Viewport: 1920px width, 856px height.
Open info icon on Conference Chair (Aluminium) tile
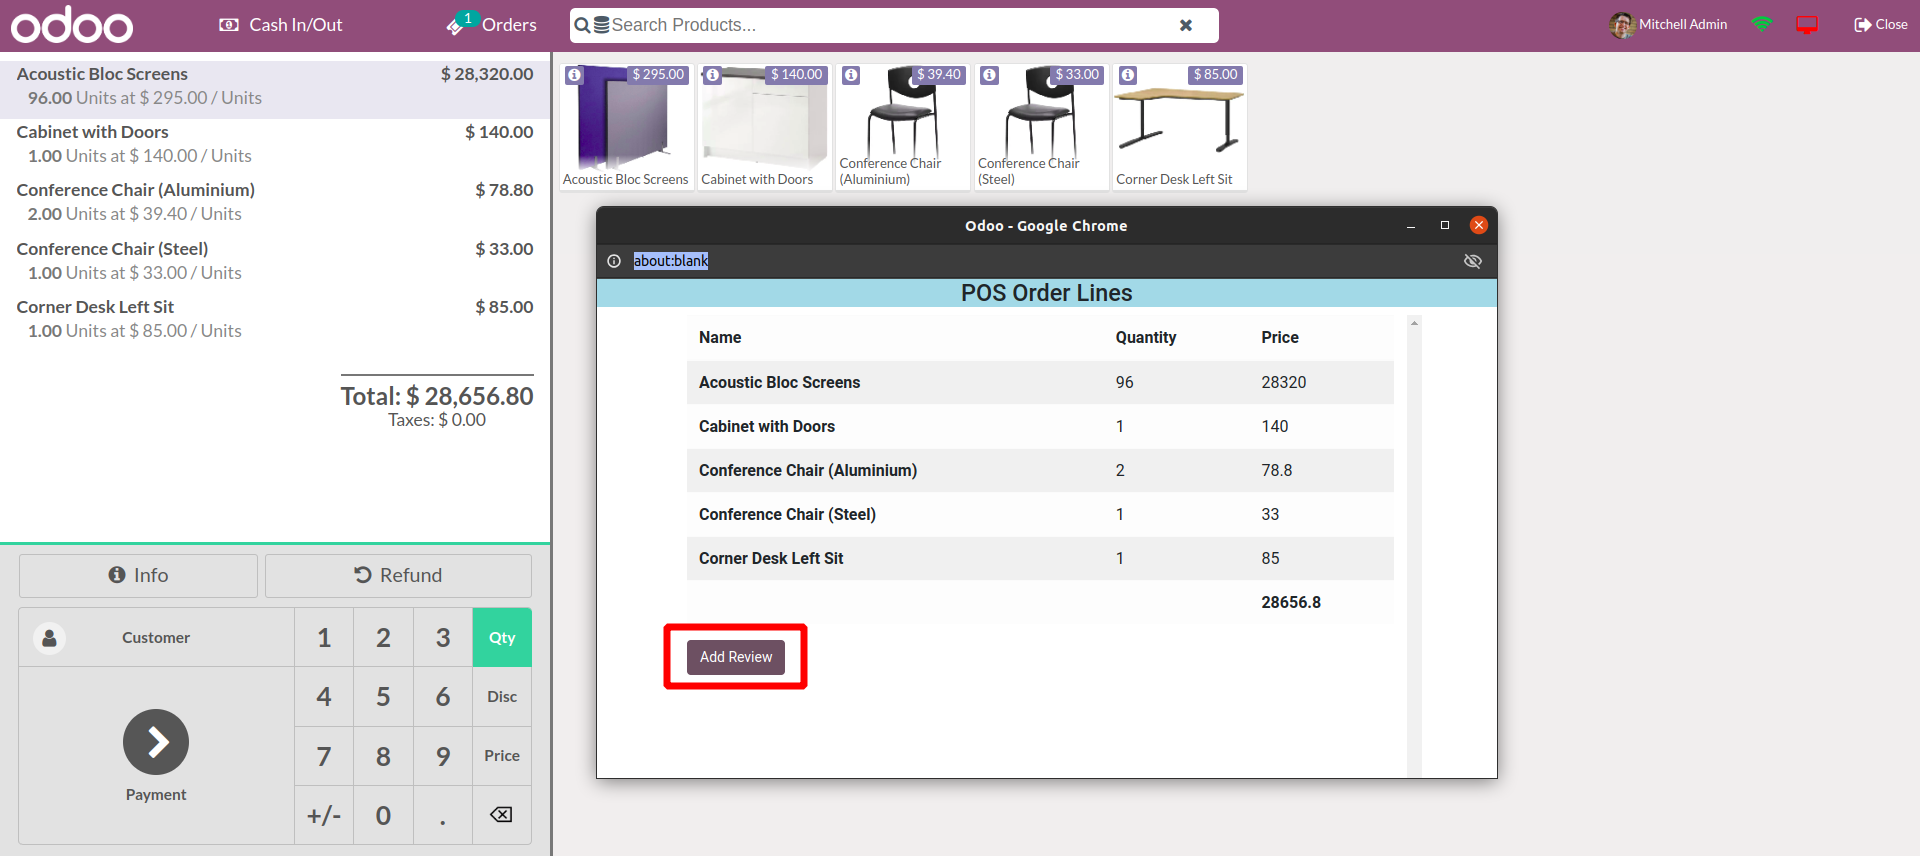point(851,75)
